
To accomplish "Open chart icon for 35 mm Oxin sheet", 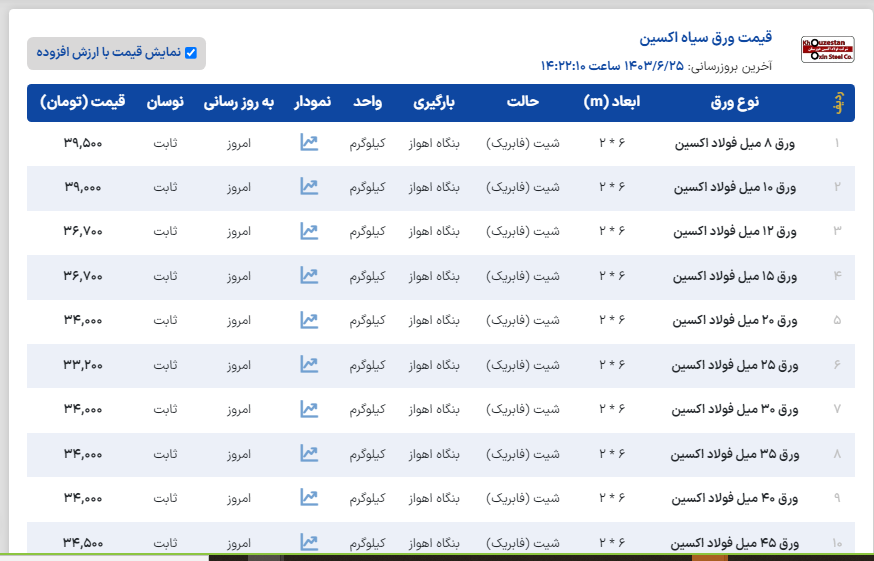I will (309, 454).
